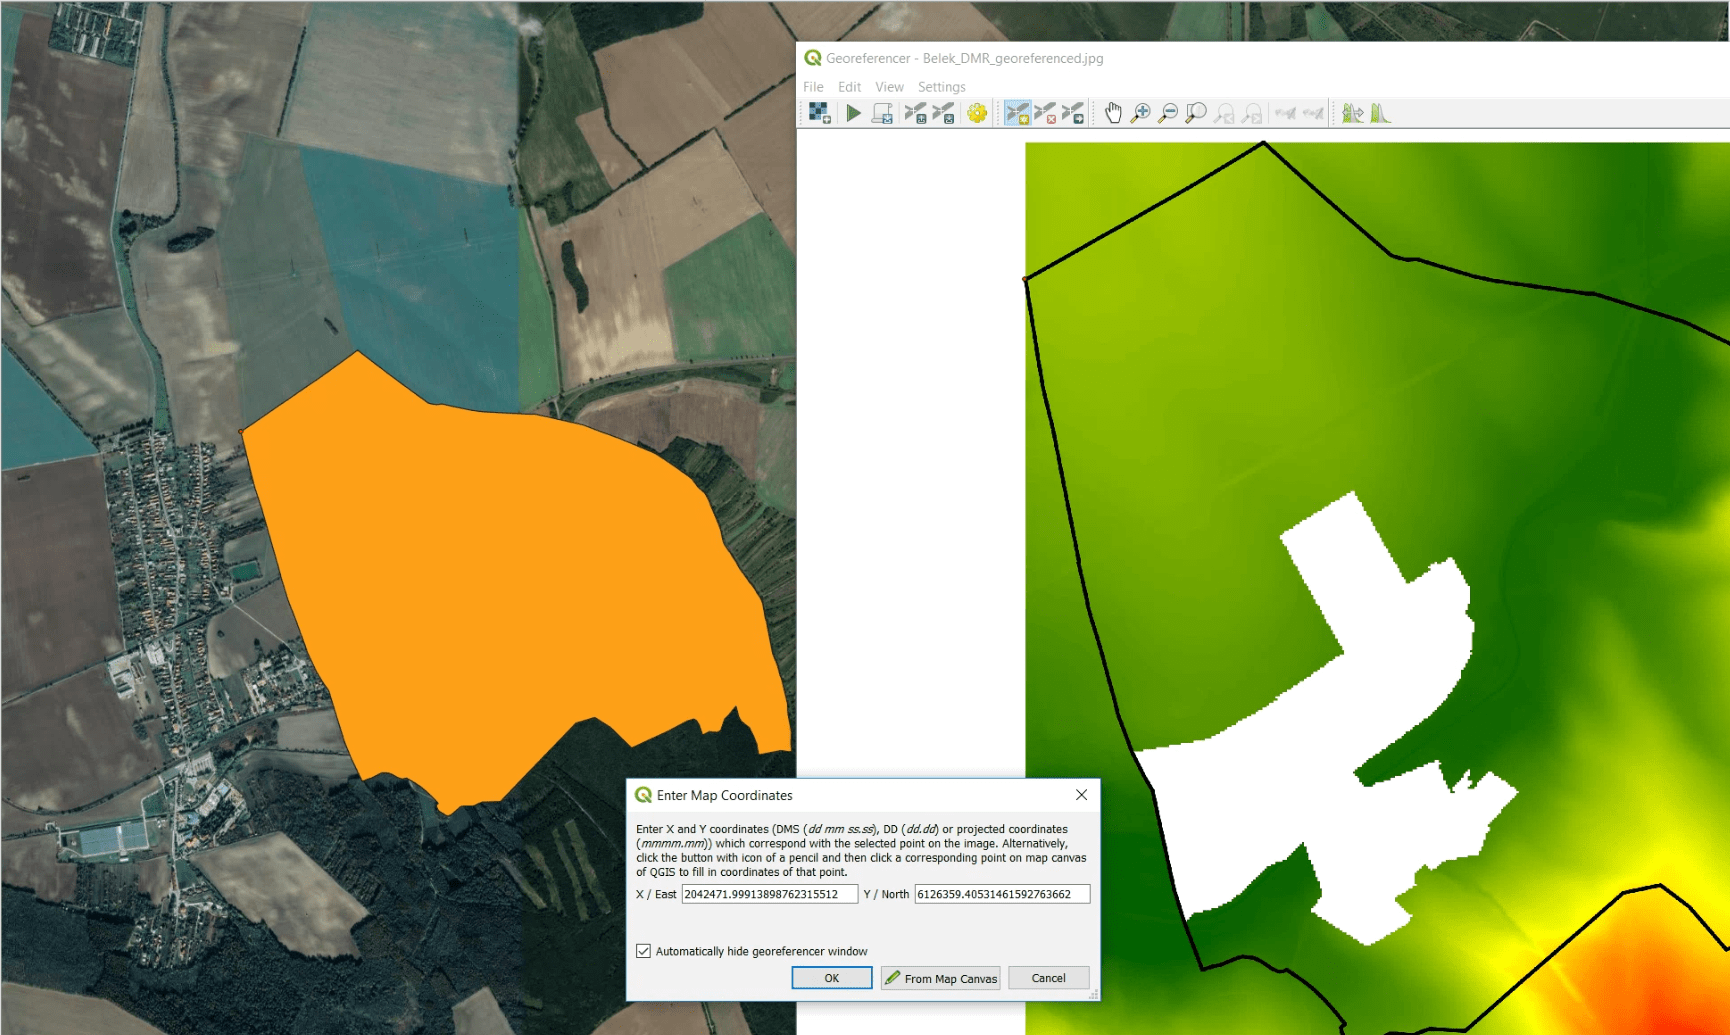Image resolution: width=1730 pixels, height=1035 pixels.
Task: Toggle Automatically hide georeferencer window checkbox
Action: (x=643, y=951)
